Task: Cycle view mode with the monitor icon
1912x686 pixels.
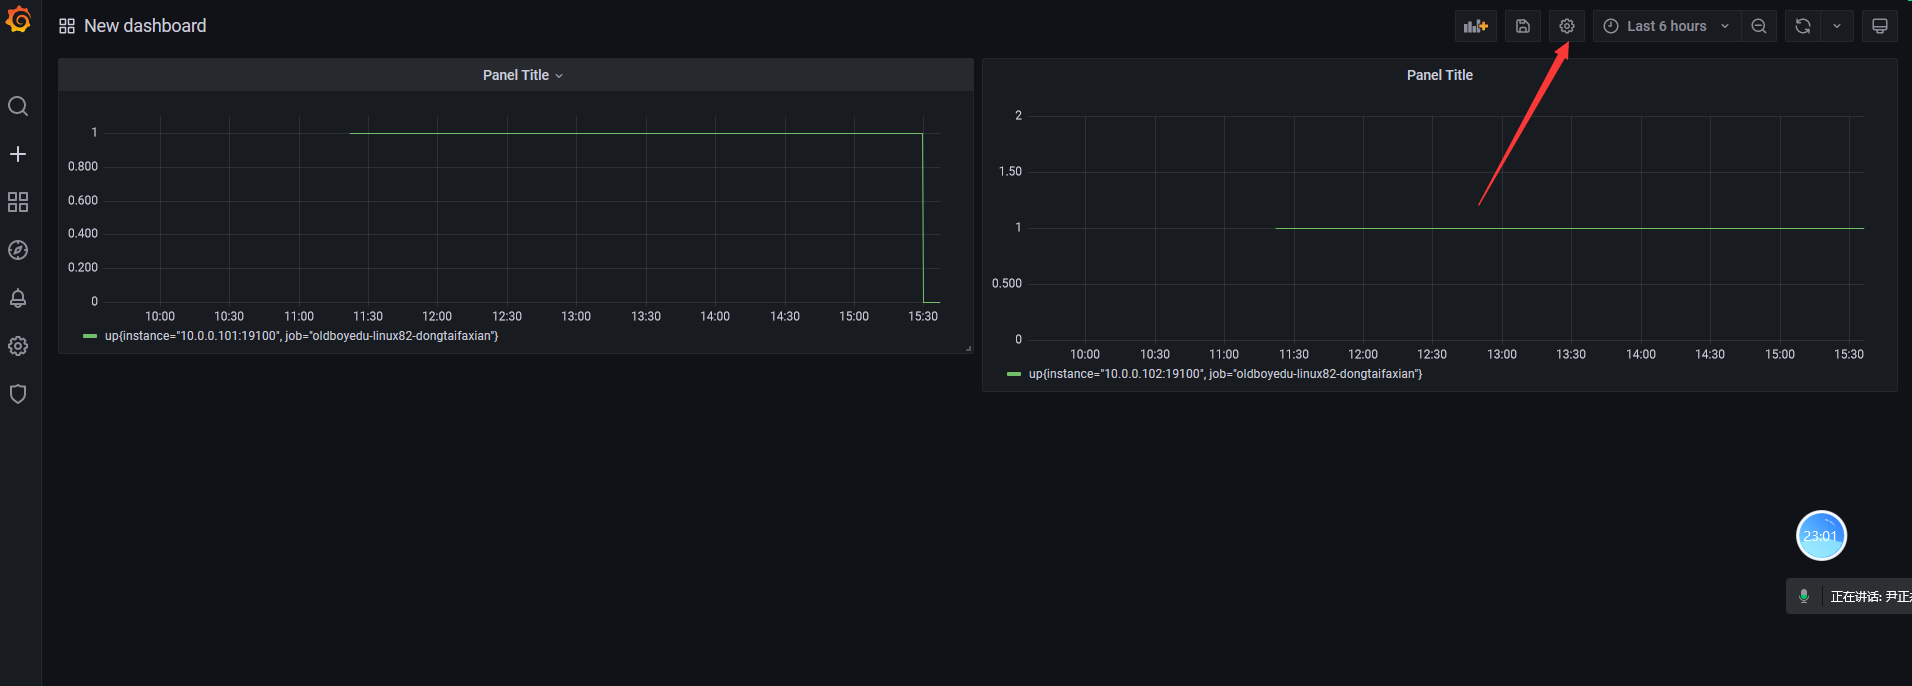Action: pos(1880,26)
